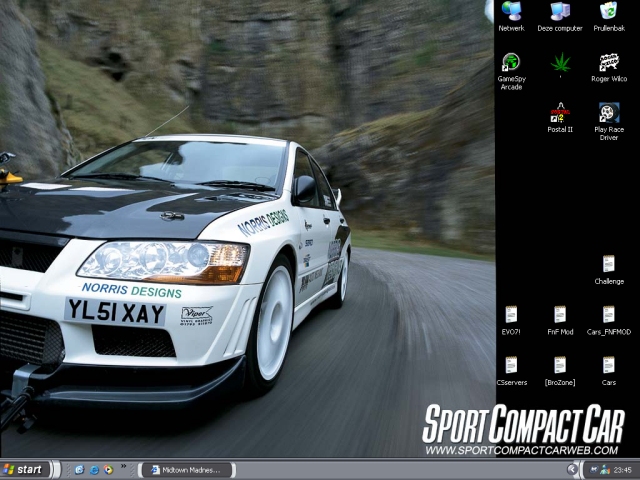Open the Deze computer icon

pyautogui.click(x=559, y=13)
